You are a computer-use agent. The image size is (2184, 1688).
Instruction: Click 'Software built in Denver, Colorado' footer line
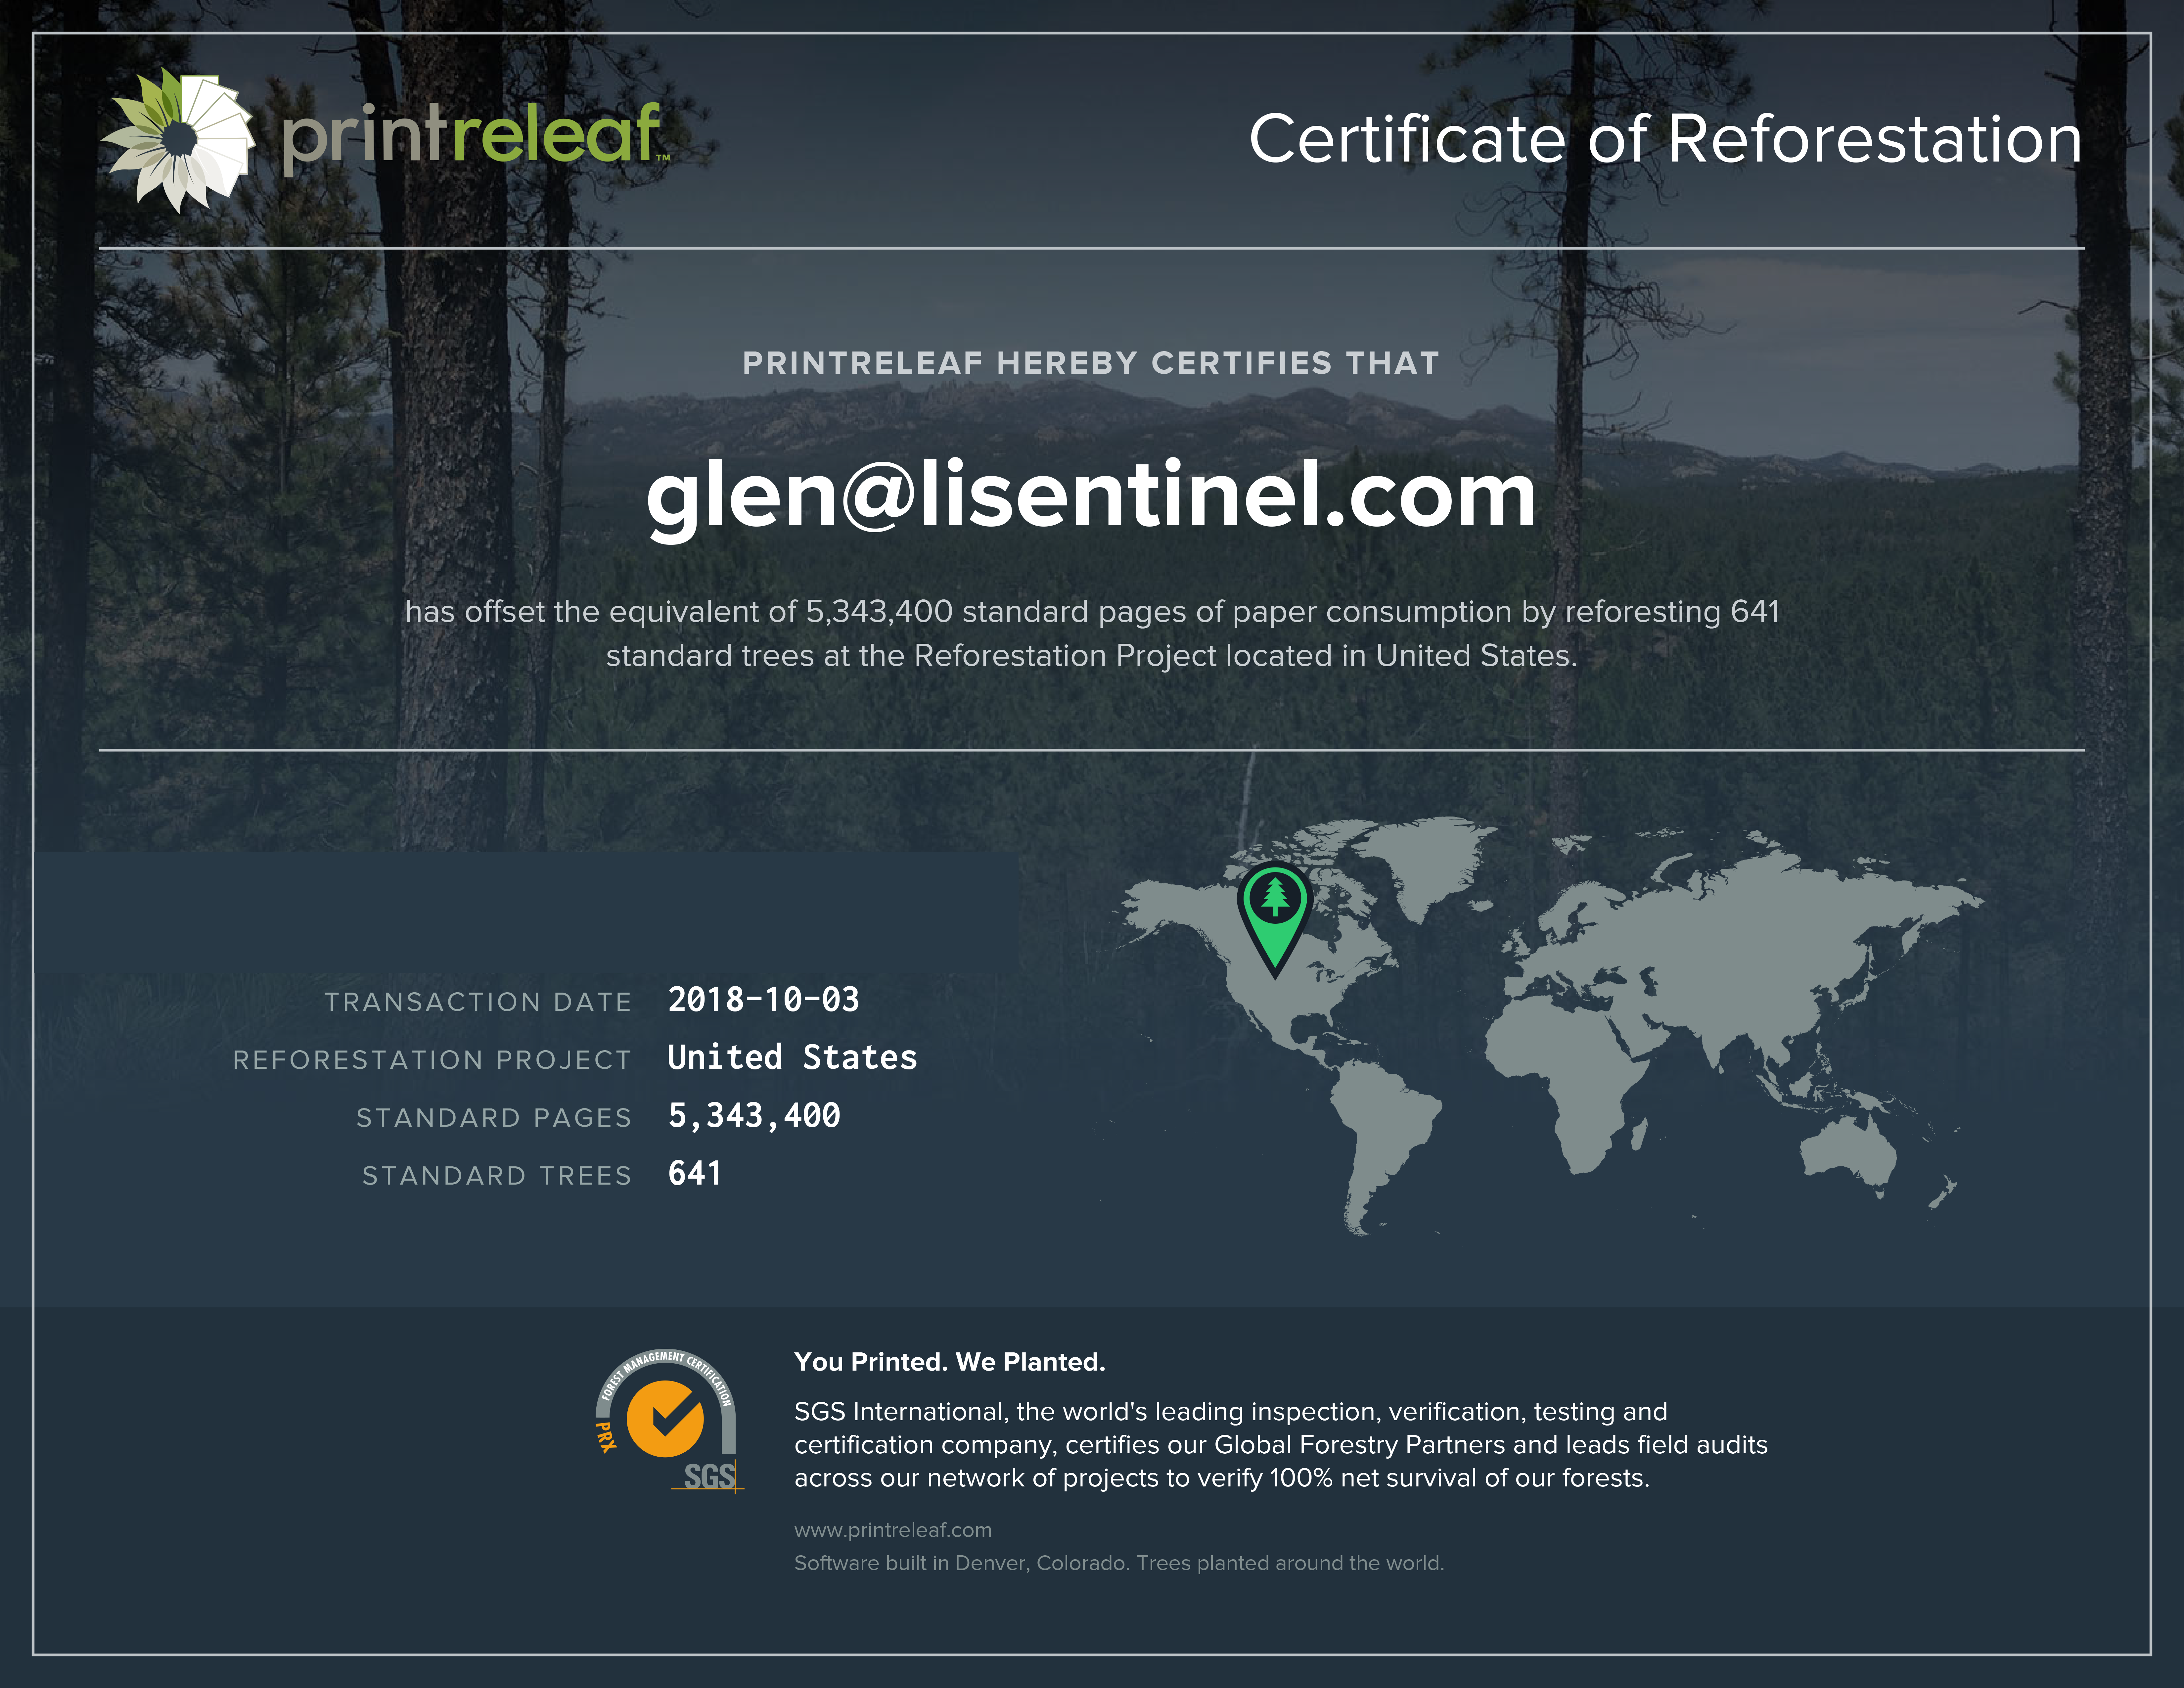pos(1119,1563)
